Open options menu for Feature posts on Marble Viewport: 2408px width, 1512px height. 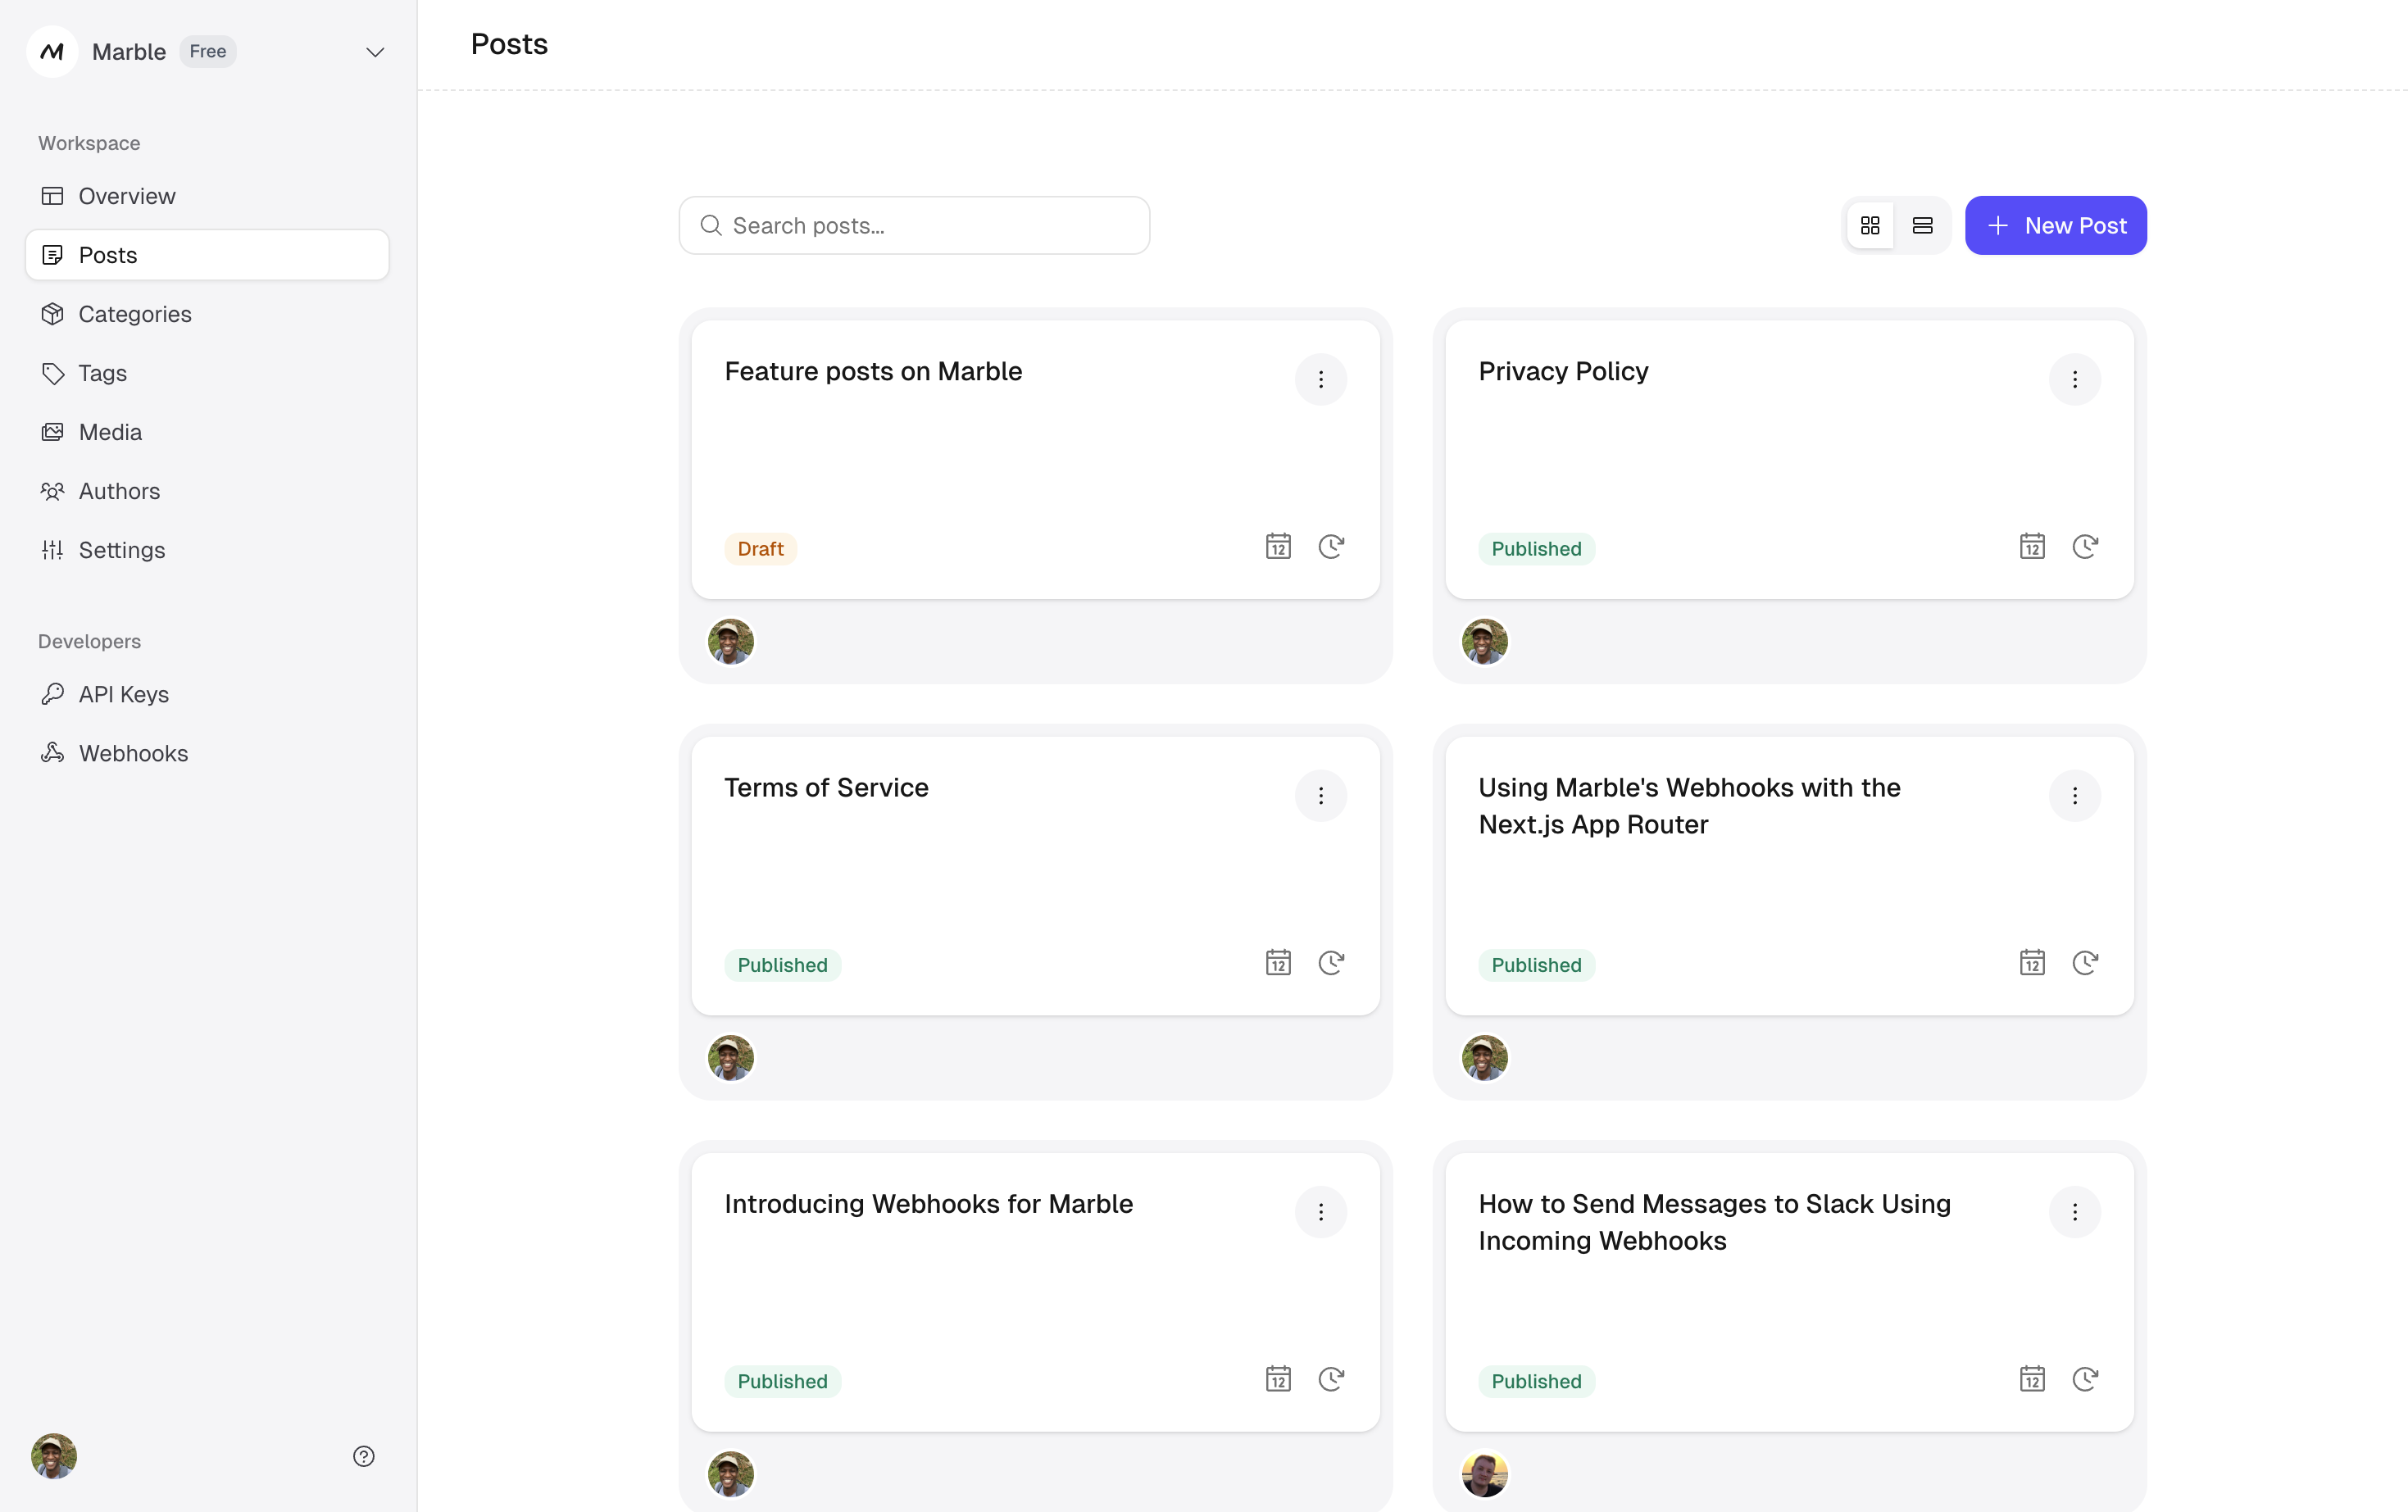click(x=1320, y=379)
